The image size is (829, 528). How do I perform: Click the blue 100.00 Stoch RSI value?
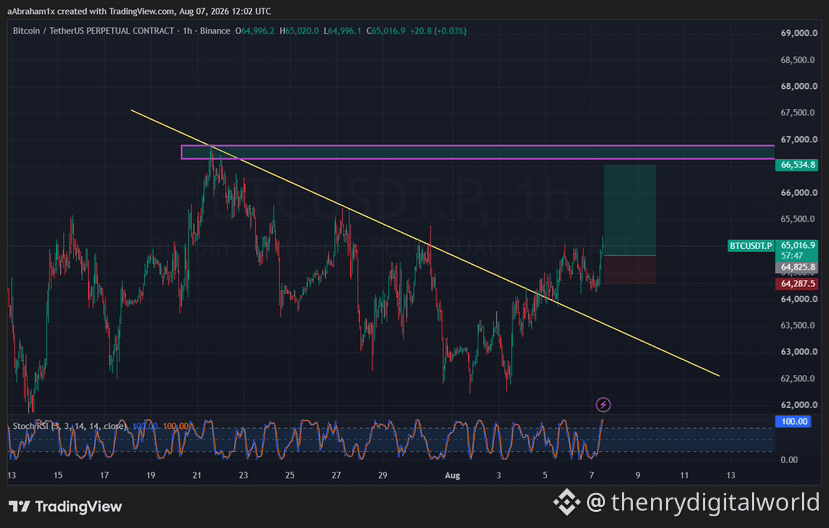tap(145, 426)
